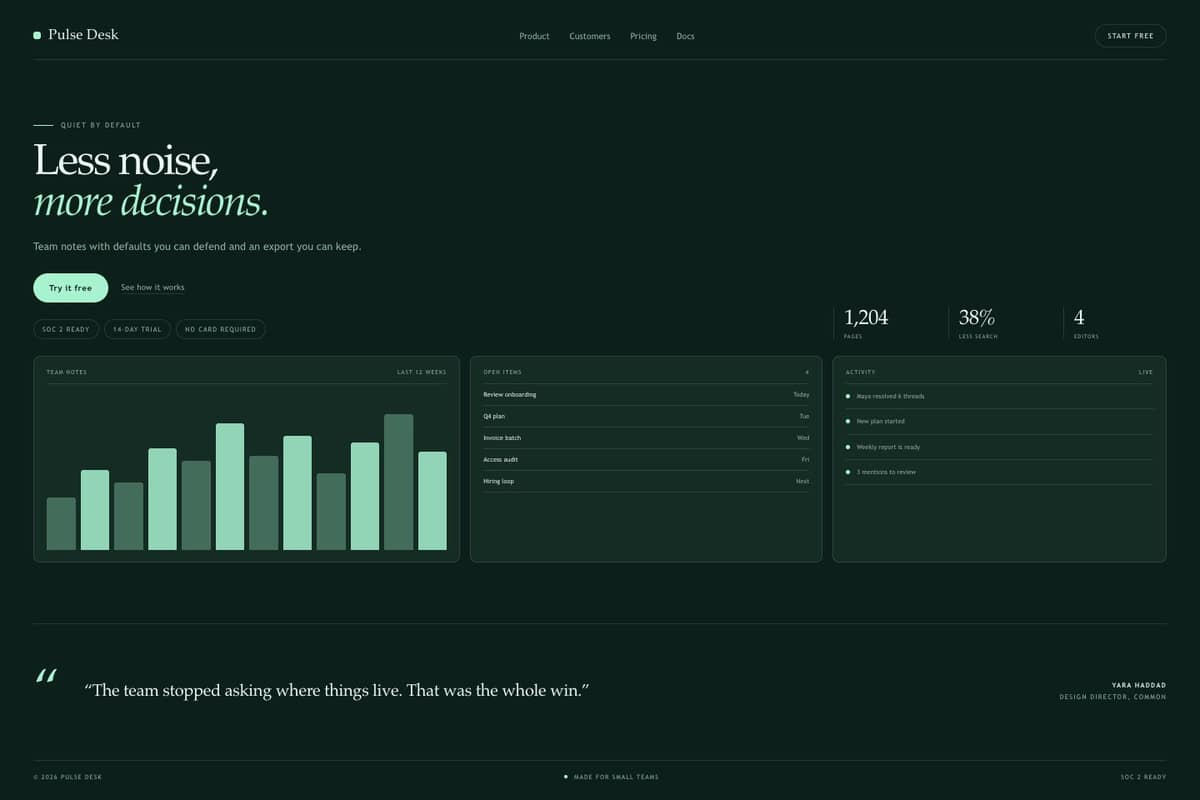Go to the Customers page
This screenshot has height=800, width=1200.
click(590, 36)
